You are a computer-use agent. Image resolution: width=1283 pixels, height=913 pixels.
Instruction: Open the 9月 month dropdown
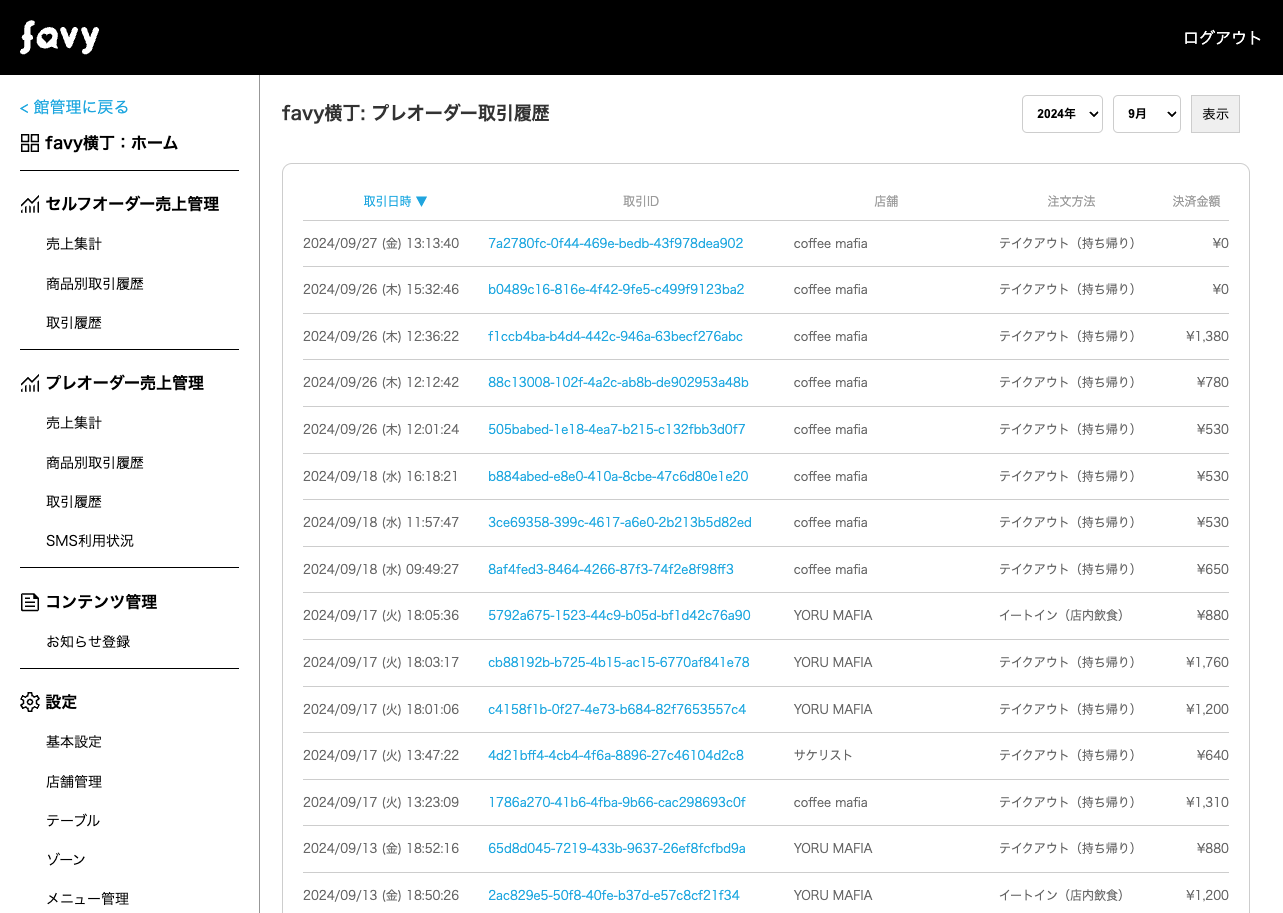1146,114
